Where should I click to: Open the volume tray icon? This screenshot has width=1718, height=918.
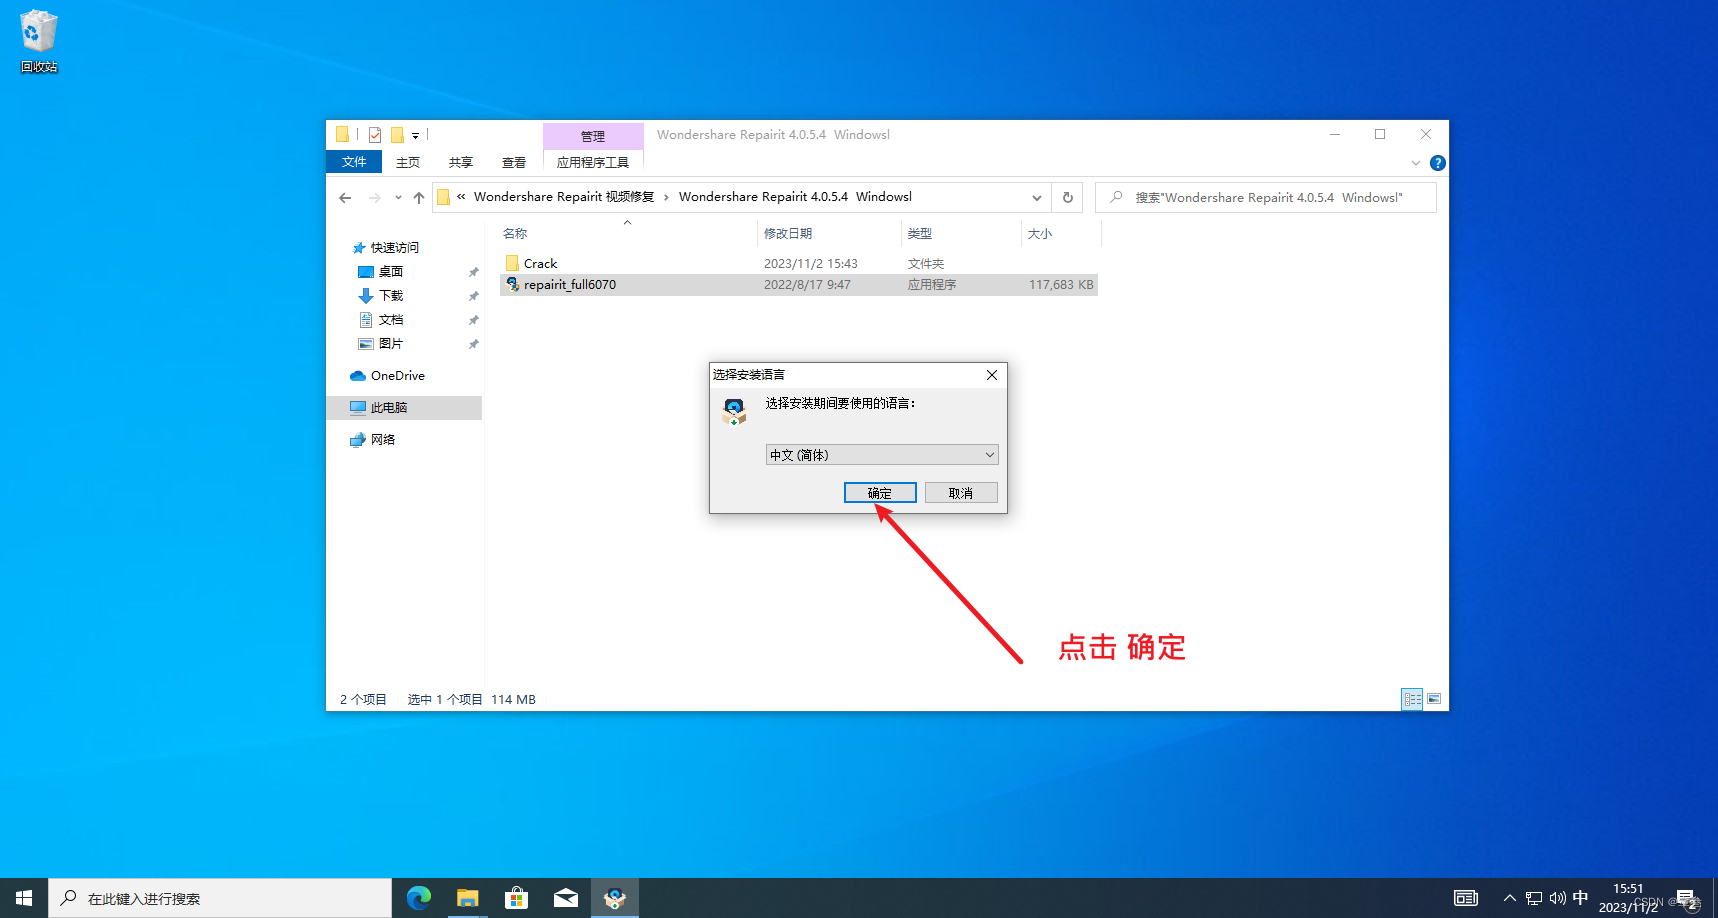point(1557,898)
